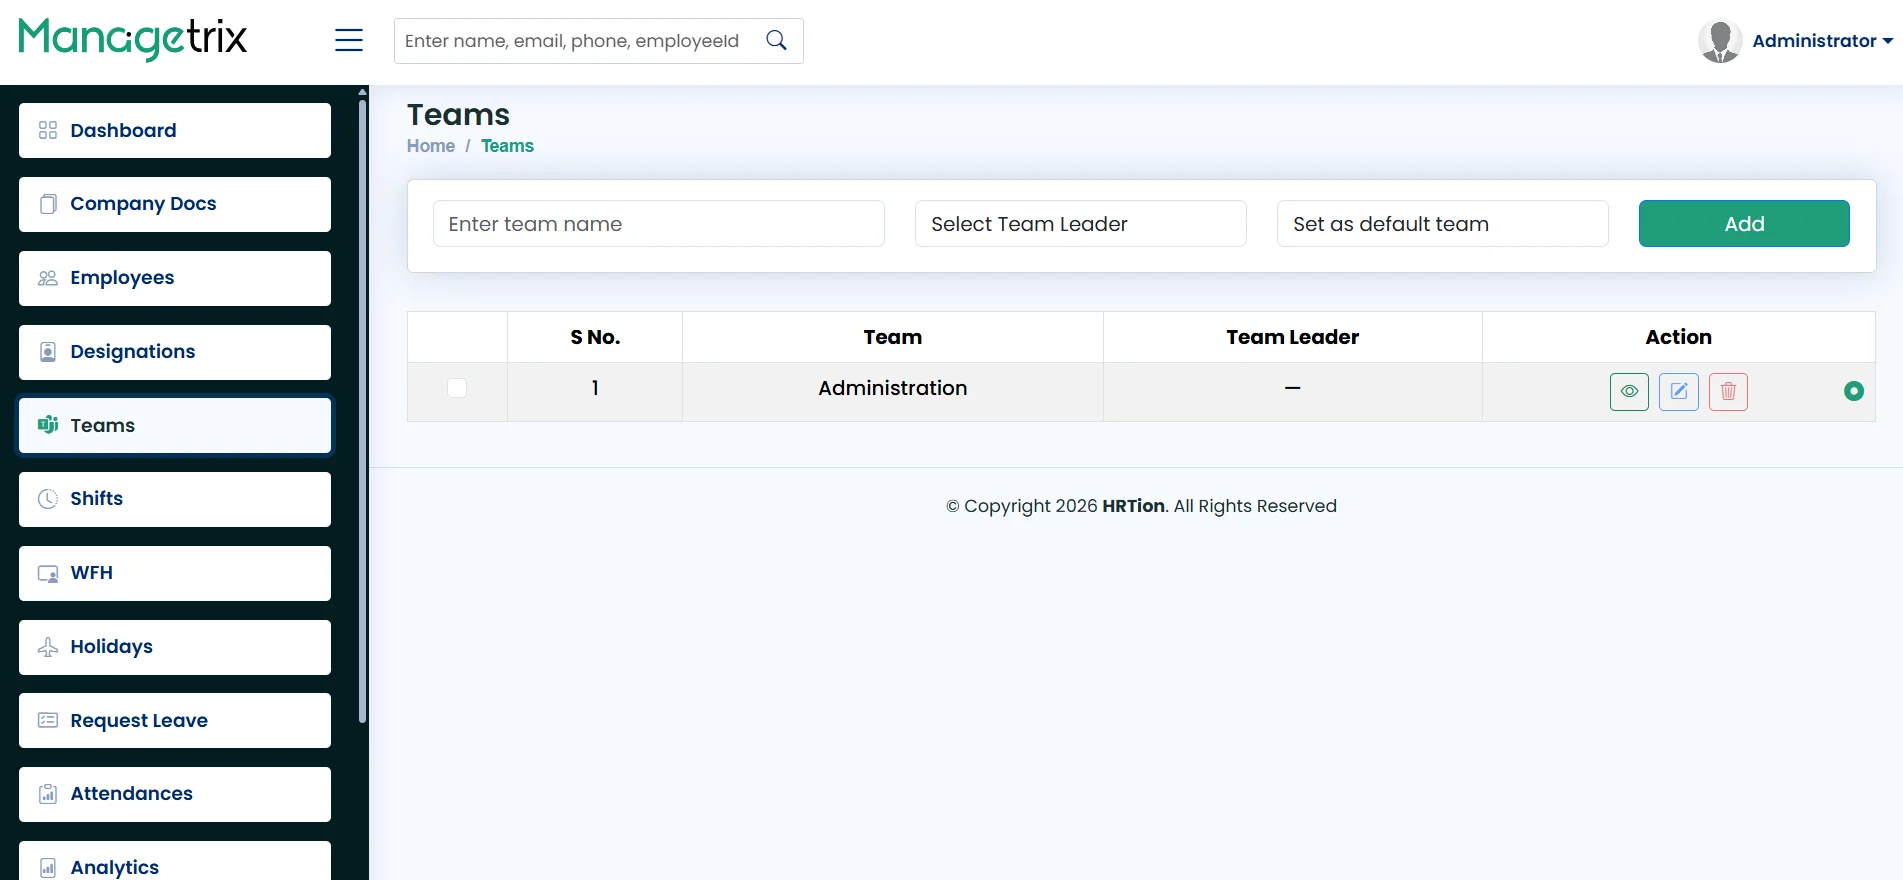1903x880 pixels.
Task: Click the Administrator avatar image
Action: click(x=1720, y=41)
